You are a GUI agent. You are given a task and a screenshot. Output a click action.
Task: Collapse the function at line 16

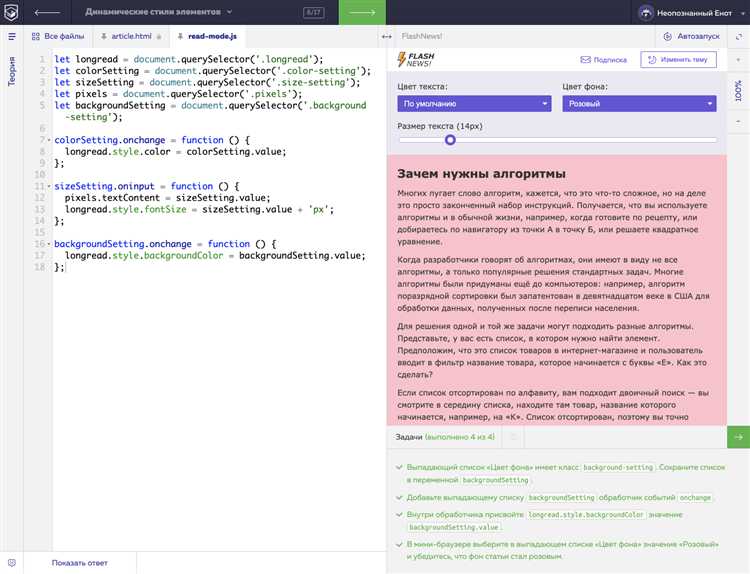(48, 244)
